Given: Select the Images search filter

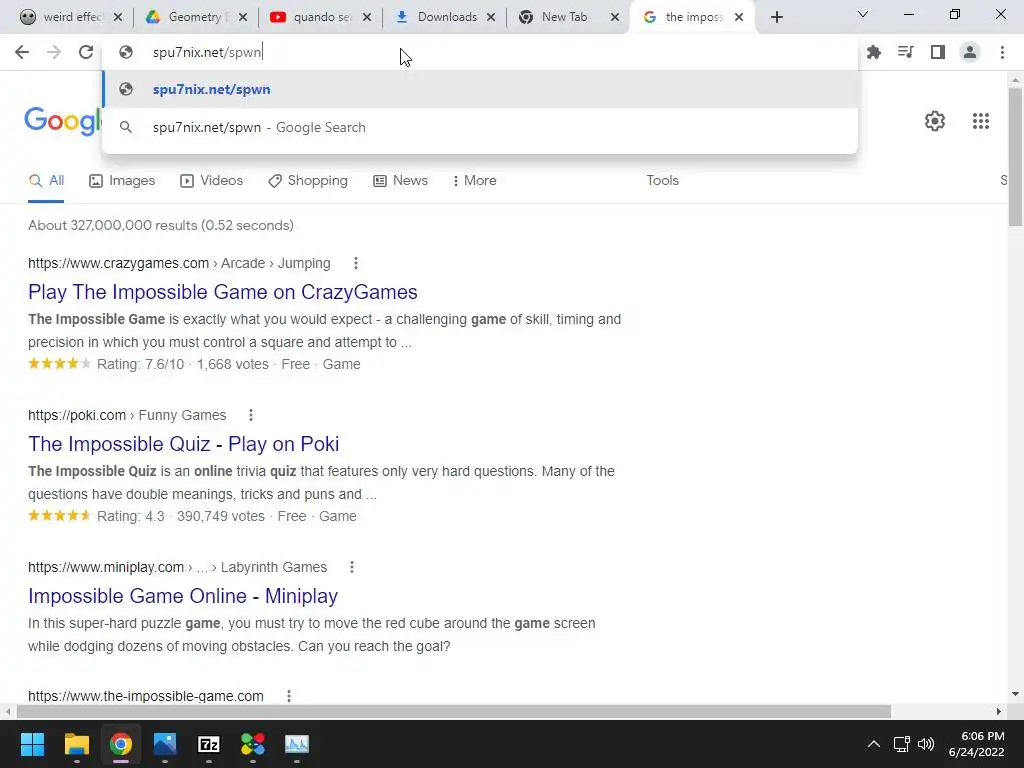Looking at the screenshot, I should point(122,181).
